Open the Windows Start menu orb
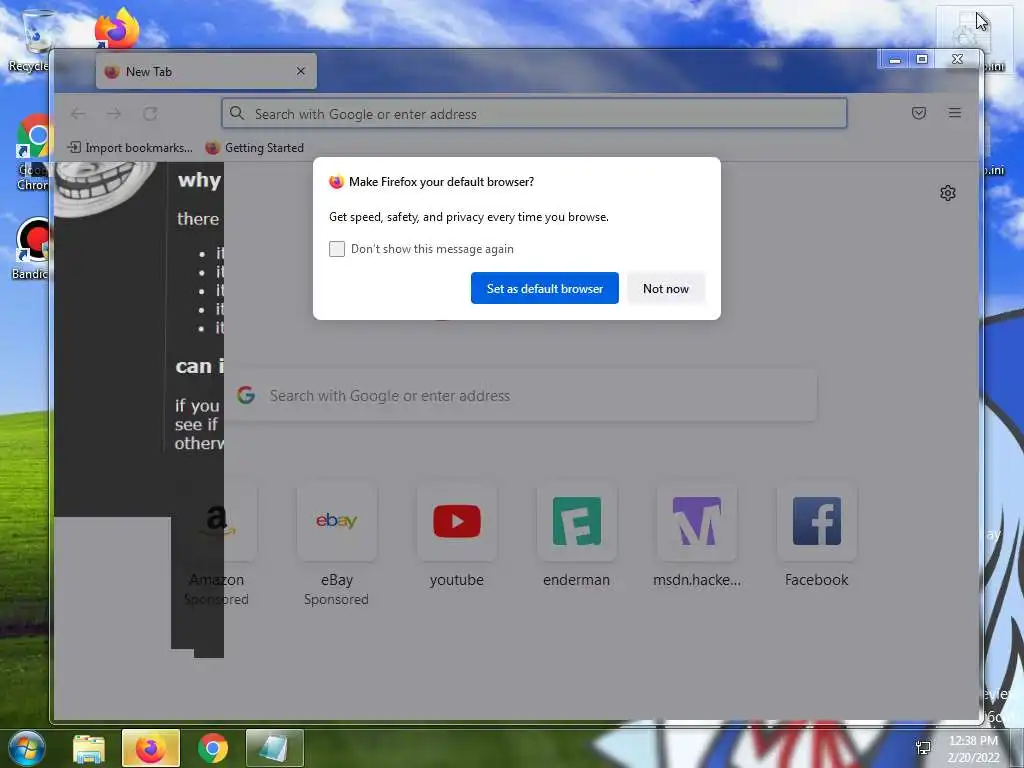The image size is (1024, 768). click(25, 748)
